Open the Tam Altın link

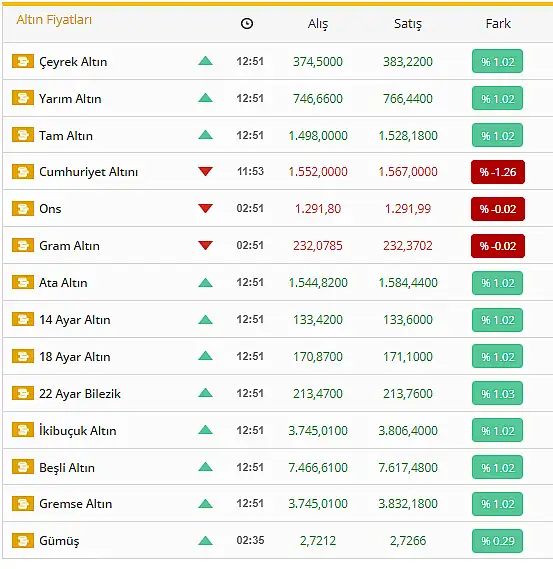click(66, 136)
